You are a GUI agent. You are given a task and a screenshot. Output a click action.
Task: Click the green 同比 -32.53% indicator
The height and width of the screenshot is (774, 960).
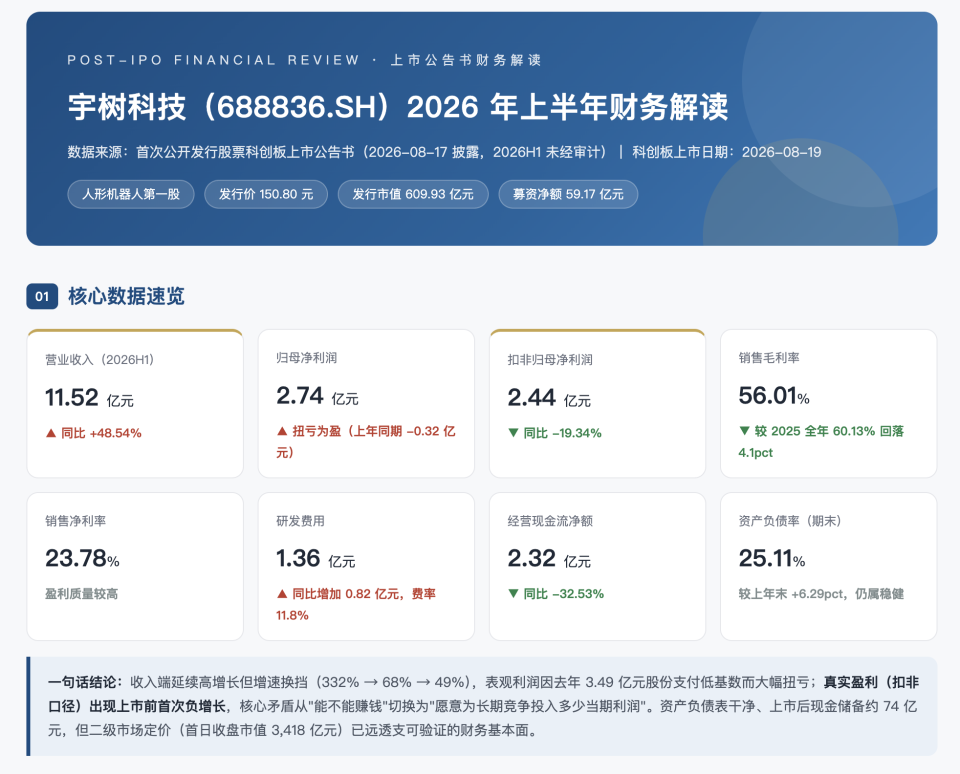[556, 594]
